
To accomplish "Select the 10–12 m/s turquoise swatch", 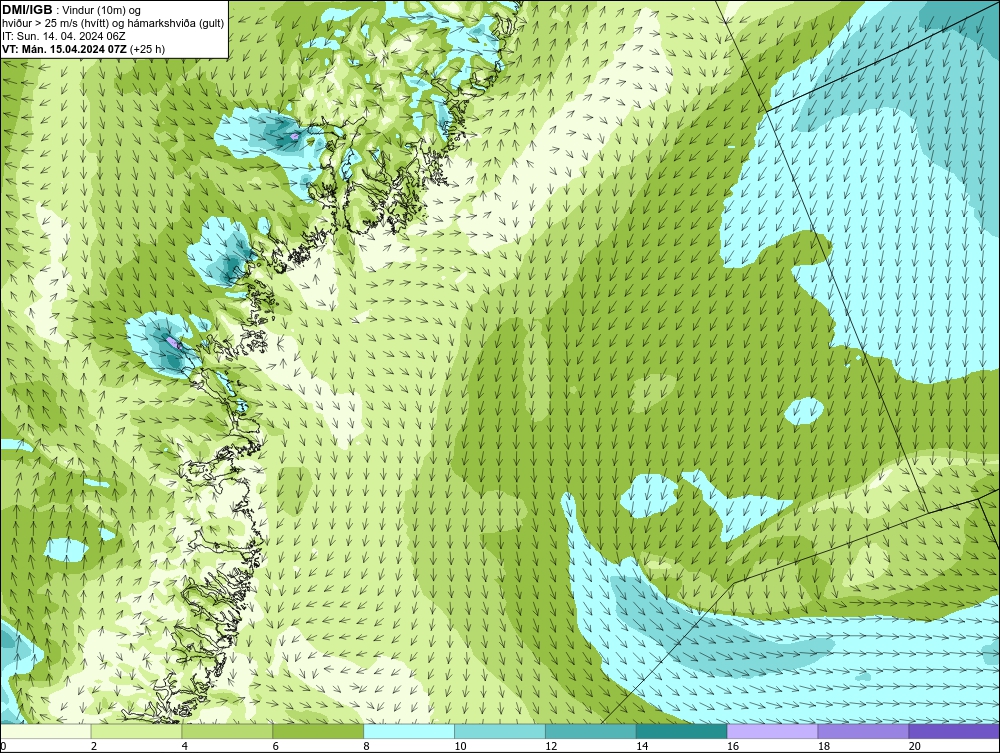I will click(500, 731).
